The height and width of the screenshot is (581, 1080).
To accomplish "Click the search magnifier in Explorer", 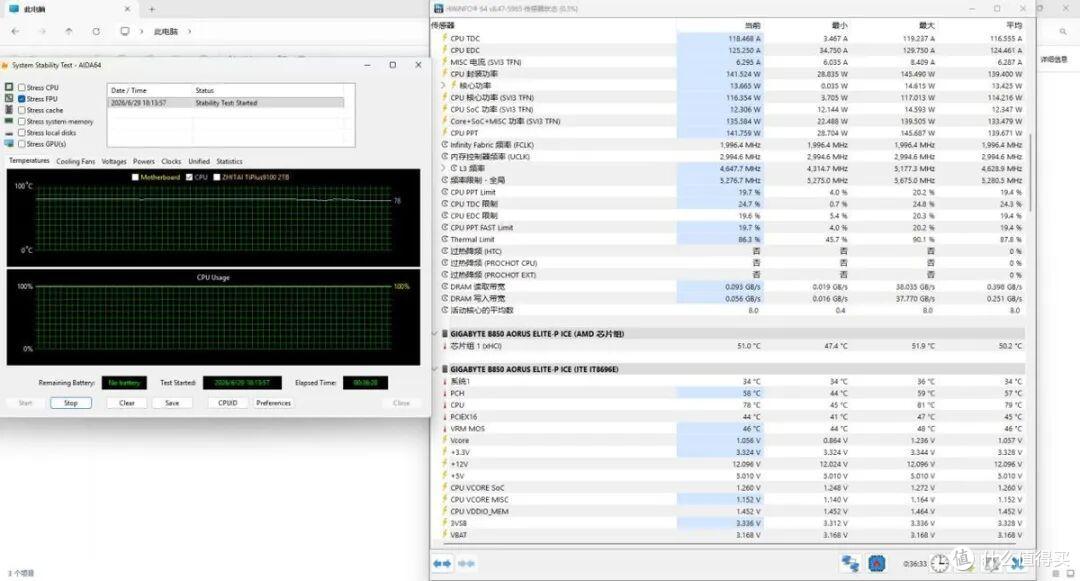I will (x=1063, y=32).
